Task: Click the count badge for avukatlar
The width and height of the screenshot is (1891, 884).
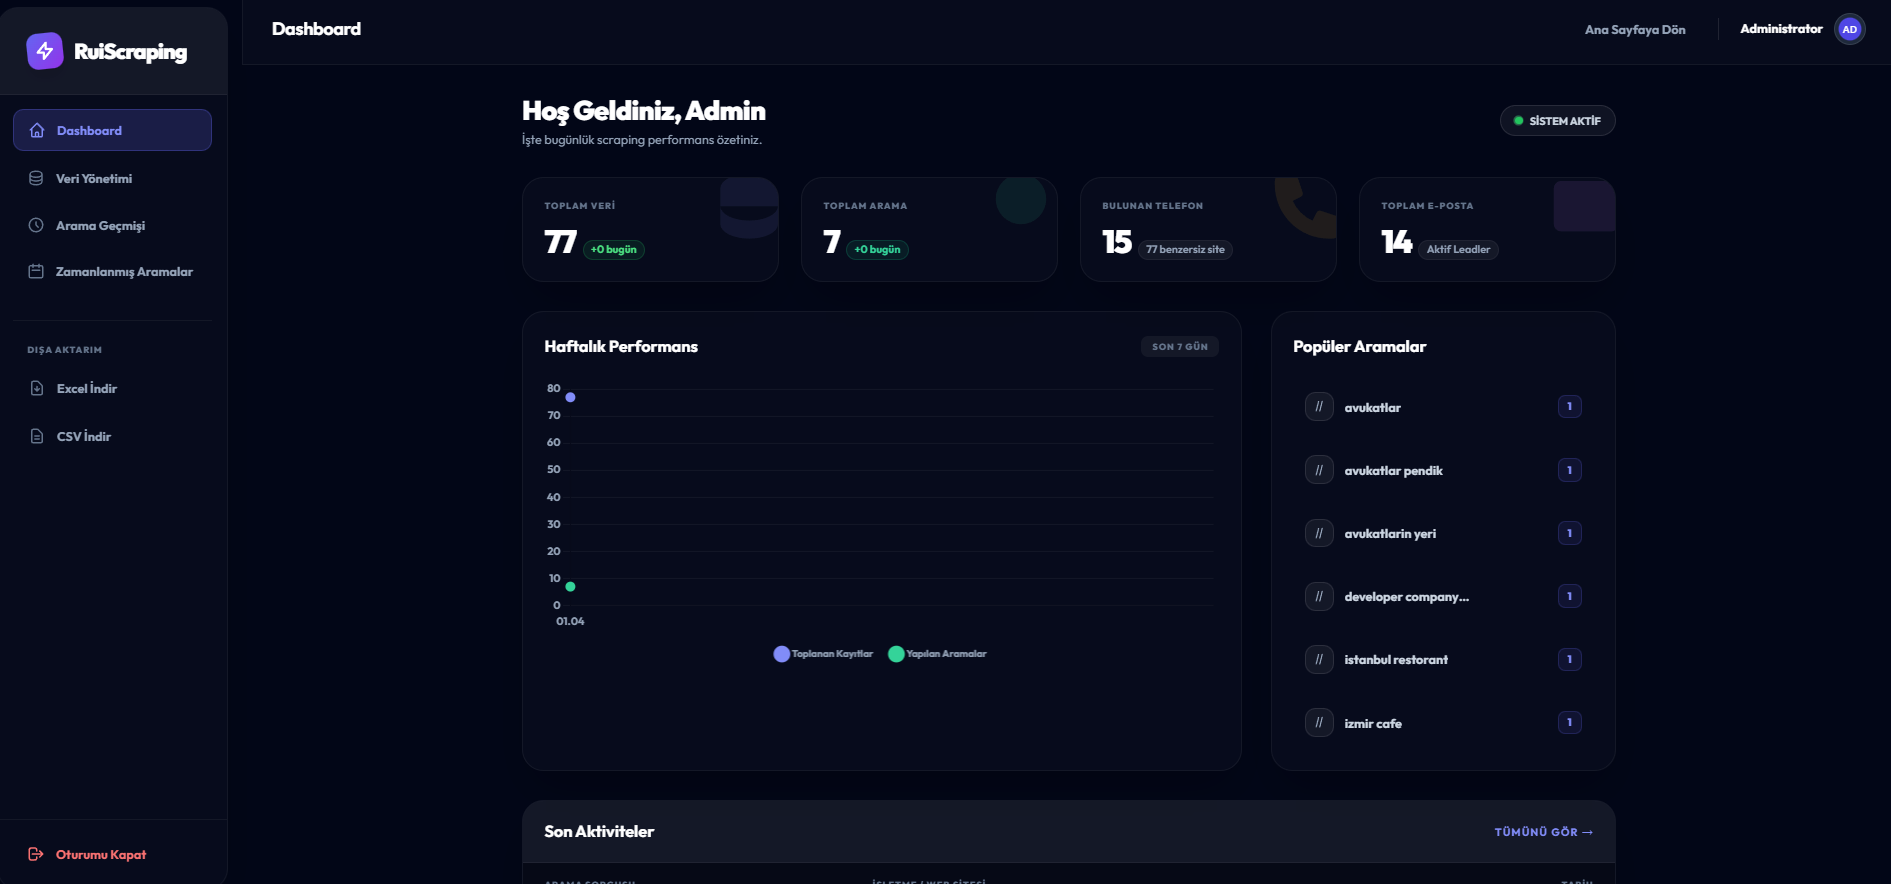Action: pyautogui.click(x=1570, y=406)
